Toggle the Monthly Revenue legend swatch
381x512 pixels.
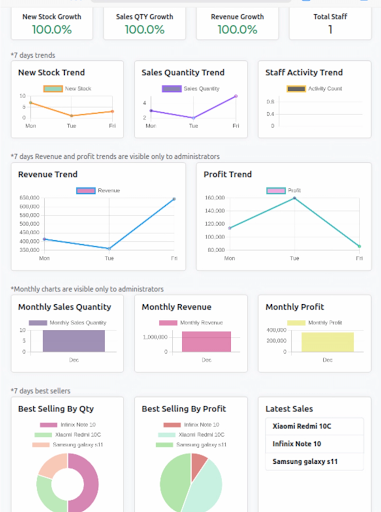coord(168,323)
